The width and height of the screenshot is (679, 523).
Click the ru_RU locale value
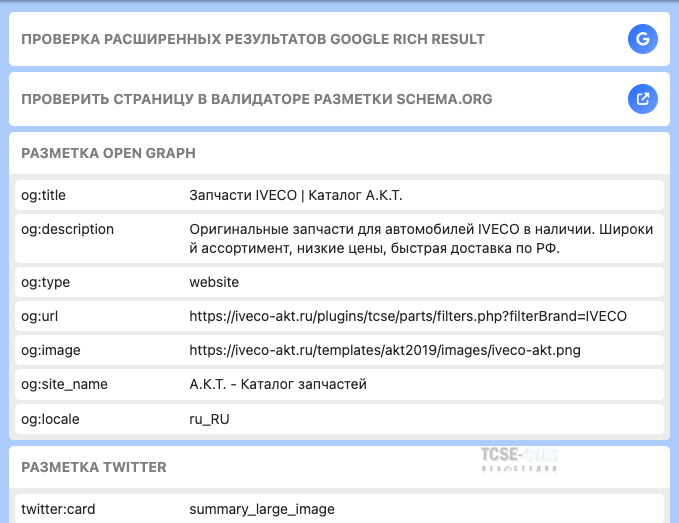tap(209, 420)
